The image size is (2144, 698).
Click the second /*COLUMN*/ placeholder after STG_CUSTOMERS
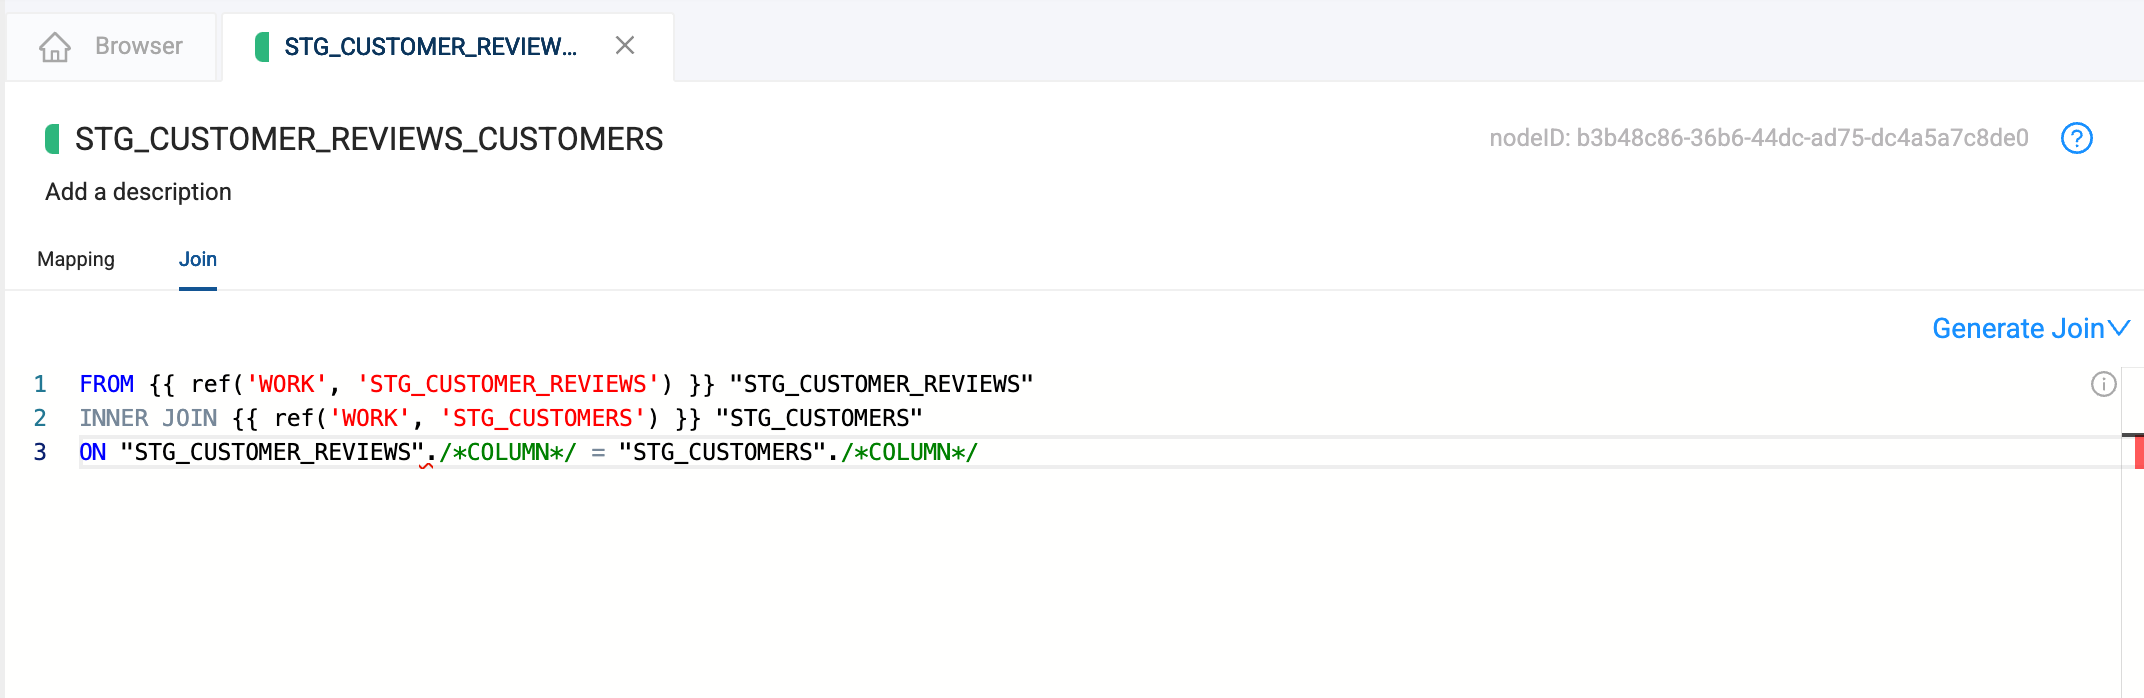click(x=909, y=452)
